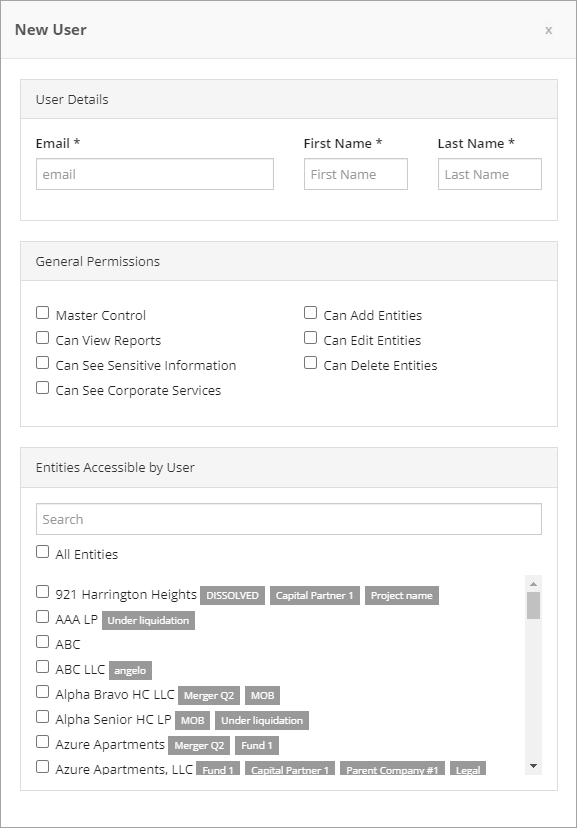The width and height of the screenshot is (577, 828).
Task: Click the Alpha Bravo HC LLC label
Action: [x=115, y=694]
